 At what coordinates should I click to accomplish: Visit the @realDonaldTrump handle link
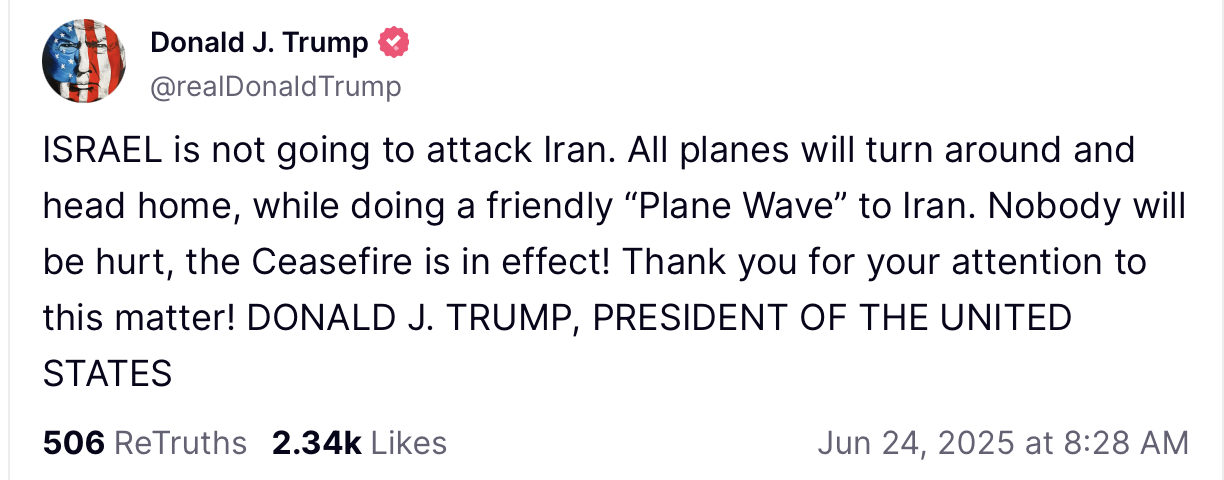[275, 87]
